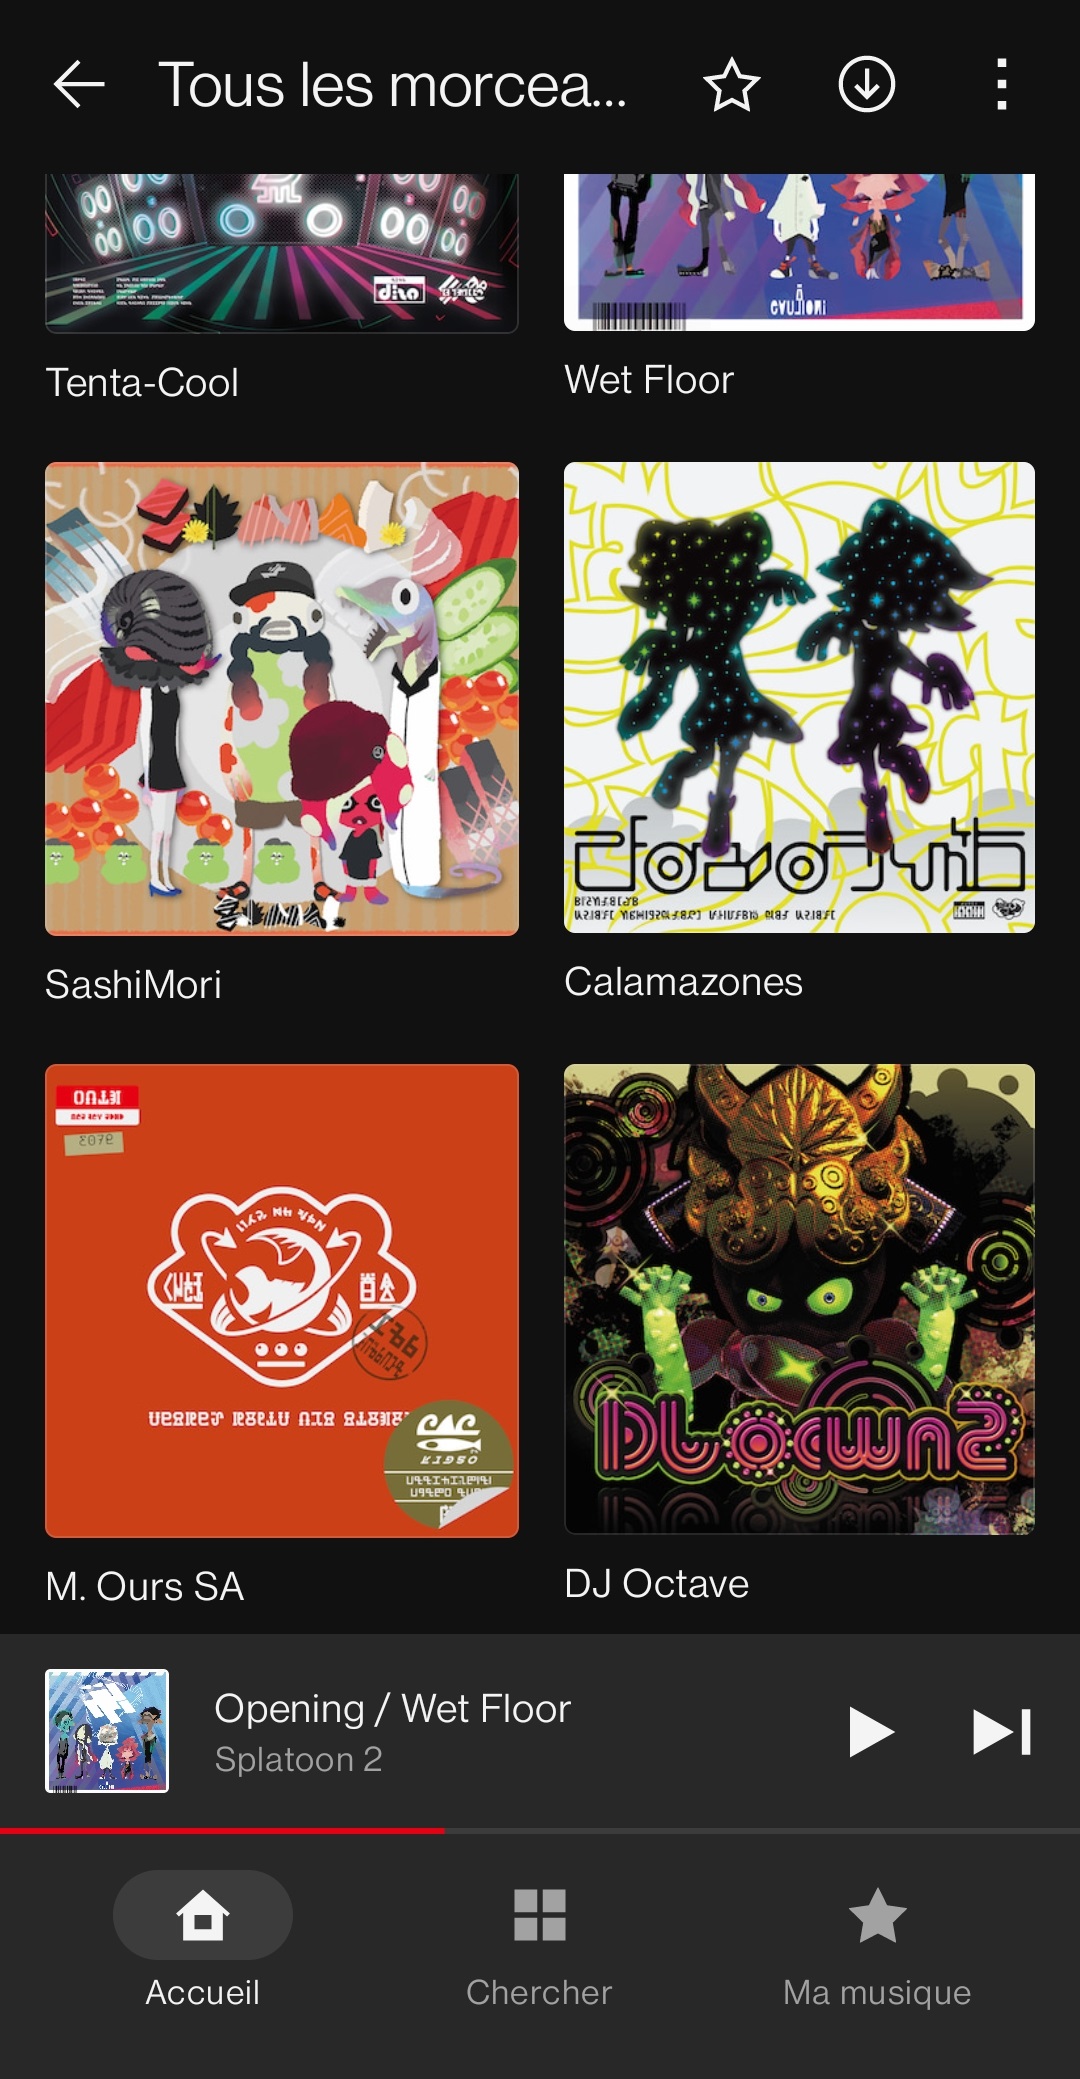Tap the Tenta-Cool label
1080x2079 pixels.
coord(142,383)
